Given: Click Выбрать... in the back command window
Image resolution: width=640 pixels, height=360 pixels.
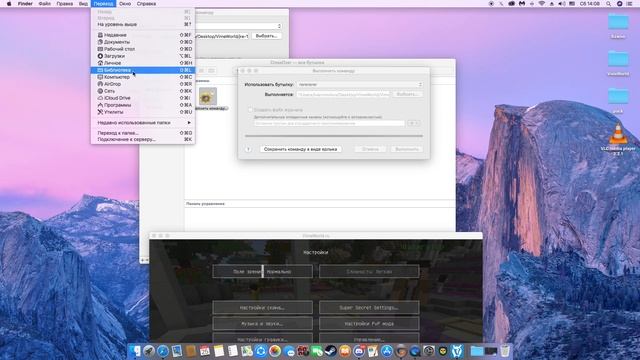Looking at the screenshot, I should (267, 36).
